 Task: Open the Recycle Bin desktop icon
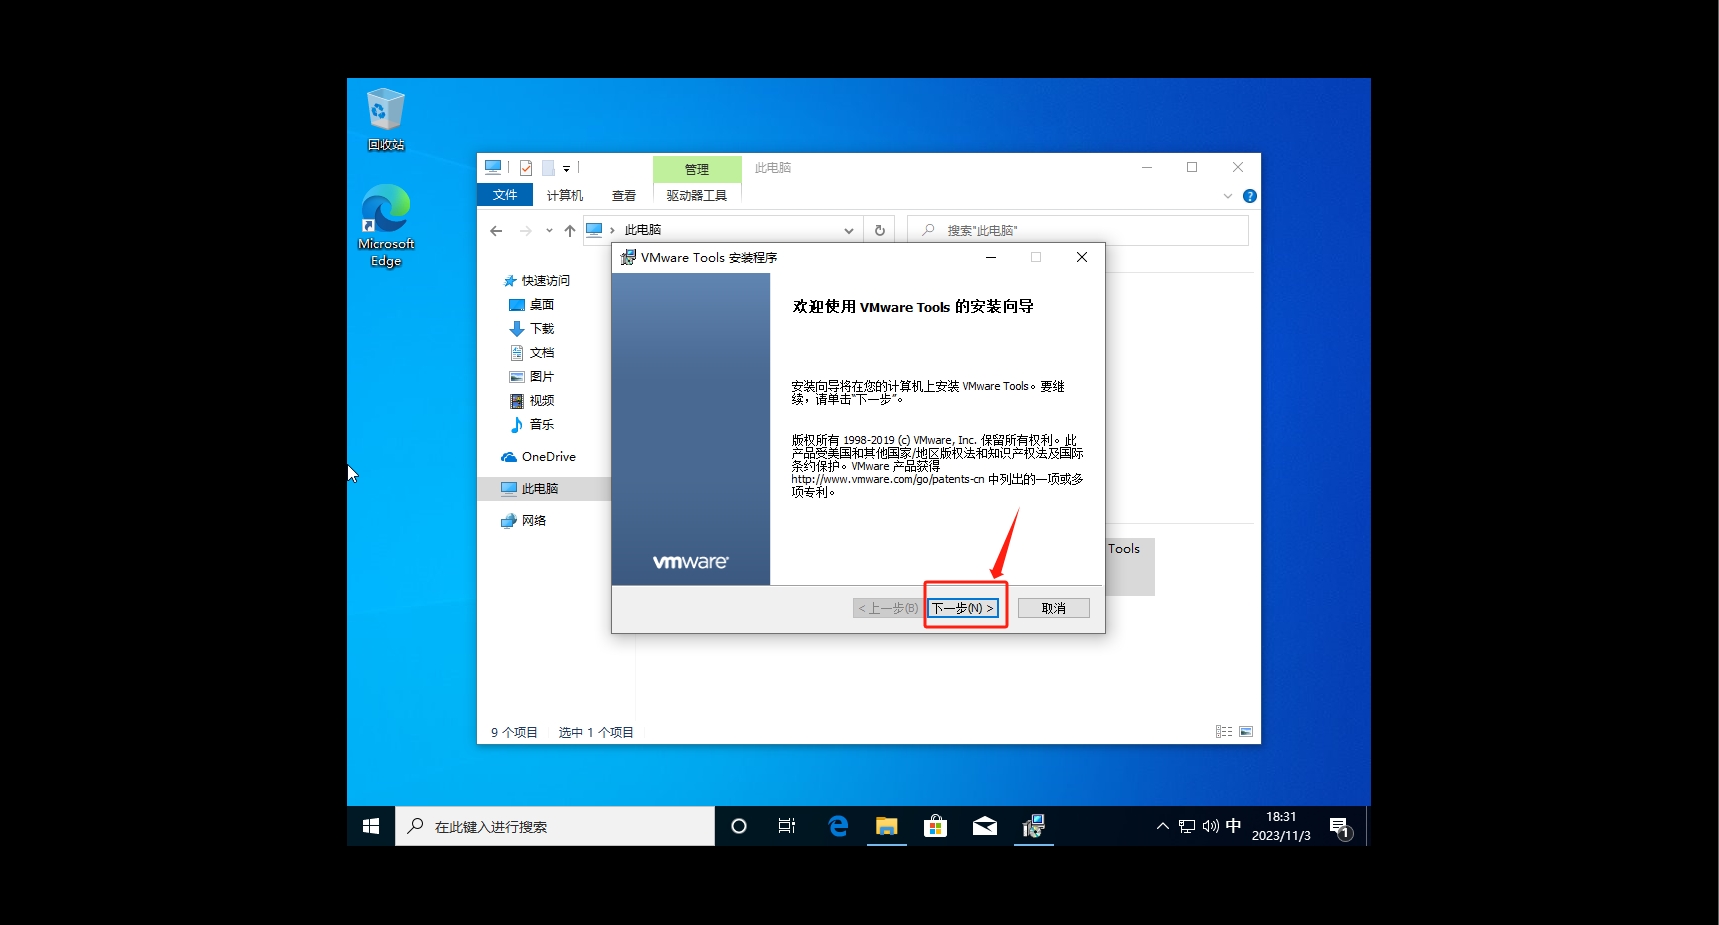pos(386,119)
